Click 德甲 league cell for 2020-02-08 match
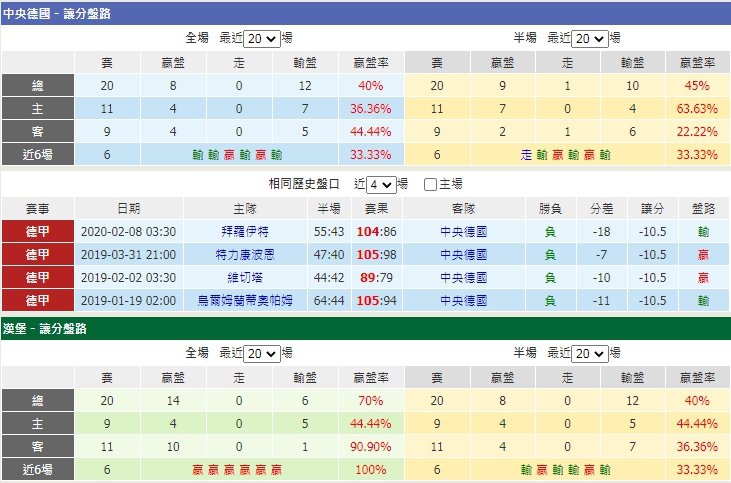The width and height of the screenshot is (731, 483). click(x=38, y=232)
